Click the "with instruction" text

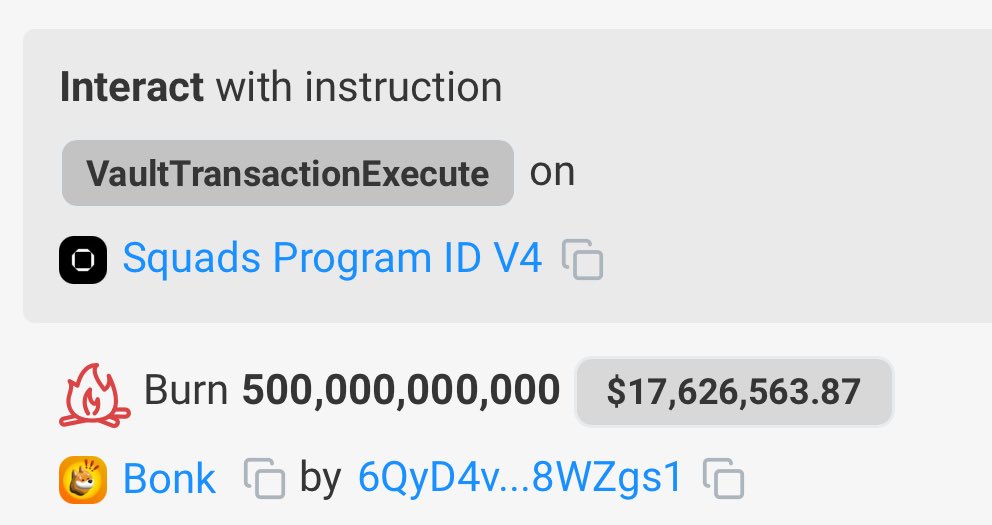click(x=359, y=87)
